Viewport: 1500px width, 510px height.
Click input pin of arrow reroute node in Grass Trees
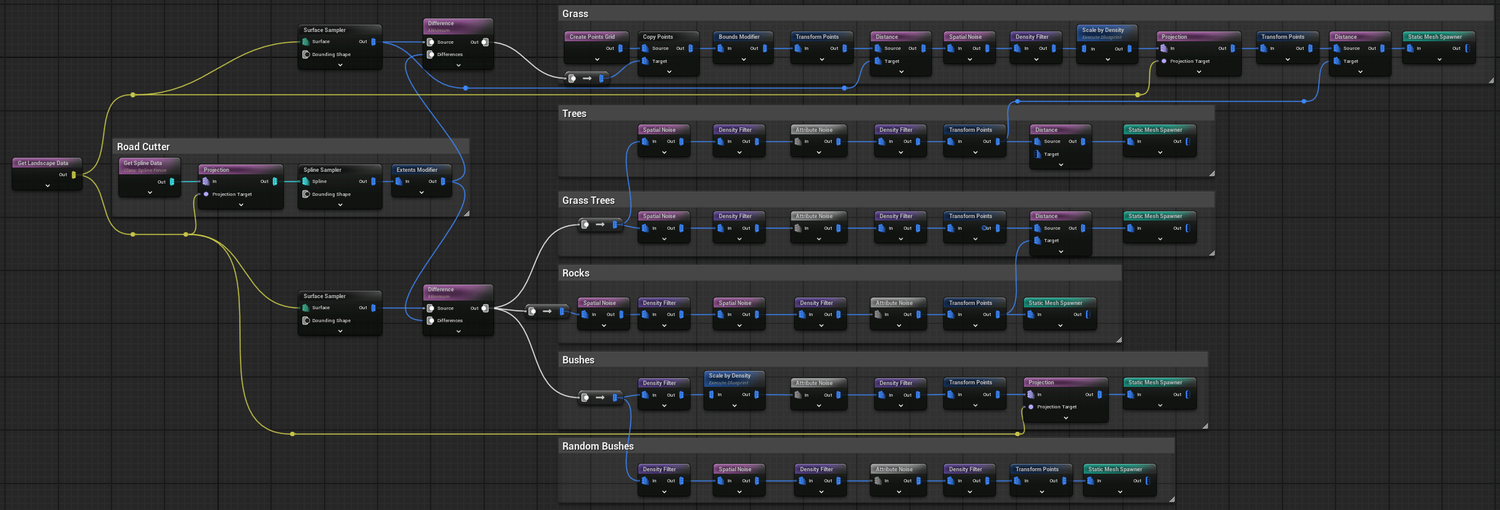point(585,224)
